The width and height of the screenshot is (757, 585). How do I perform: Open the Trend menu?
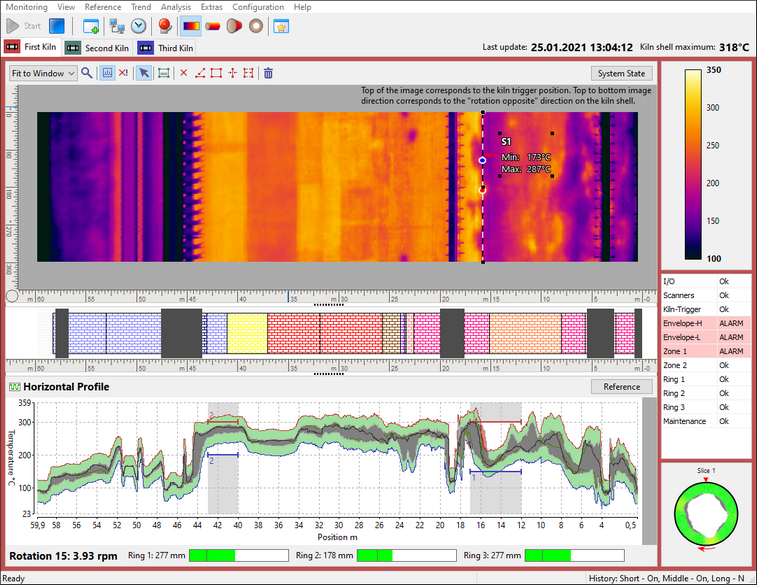(141, 7)
